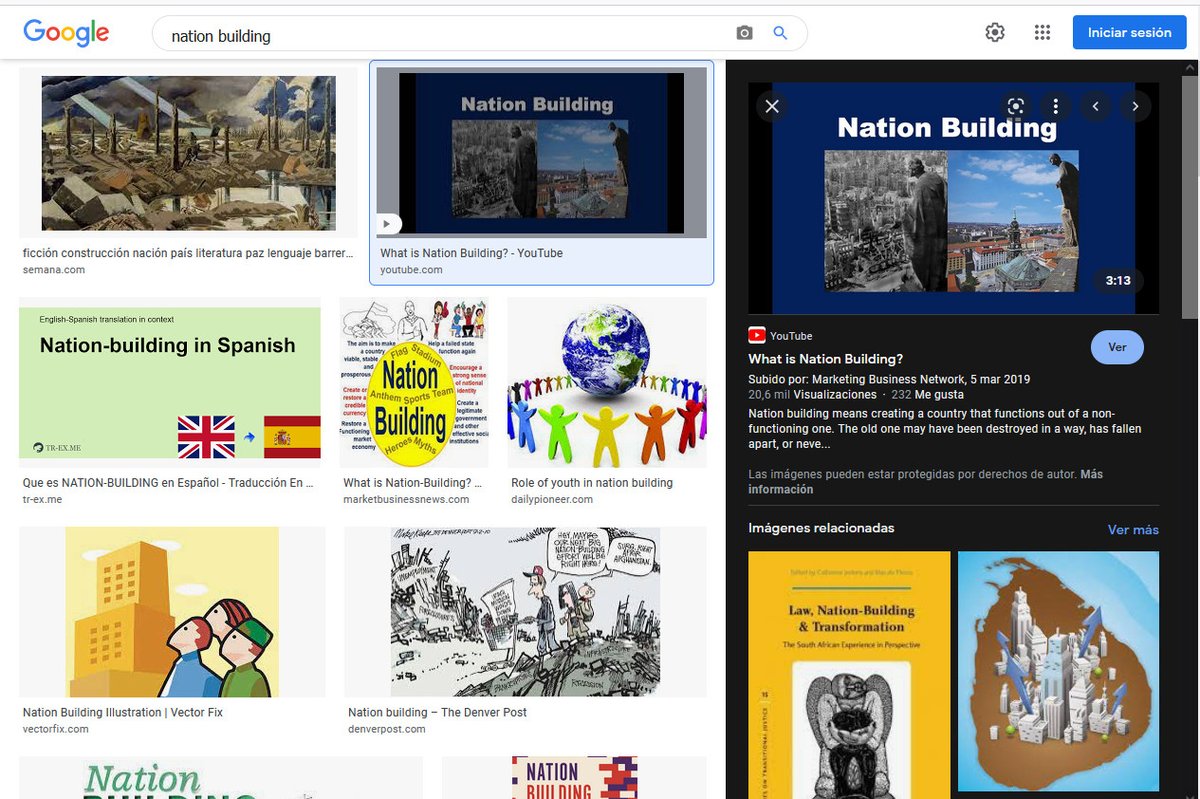The image size is (1200, 799).
Task: Click the blue magnifier search icon
Action: 781,34
